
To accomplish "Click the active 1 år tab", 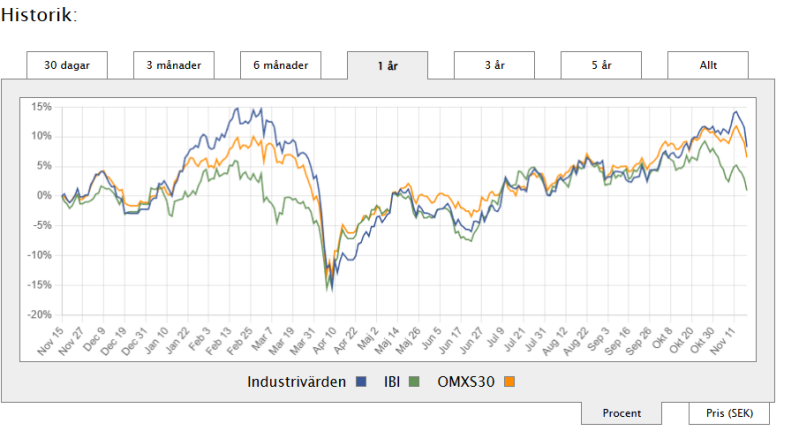I will click(387, 66).
